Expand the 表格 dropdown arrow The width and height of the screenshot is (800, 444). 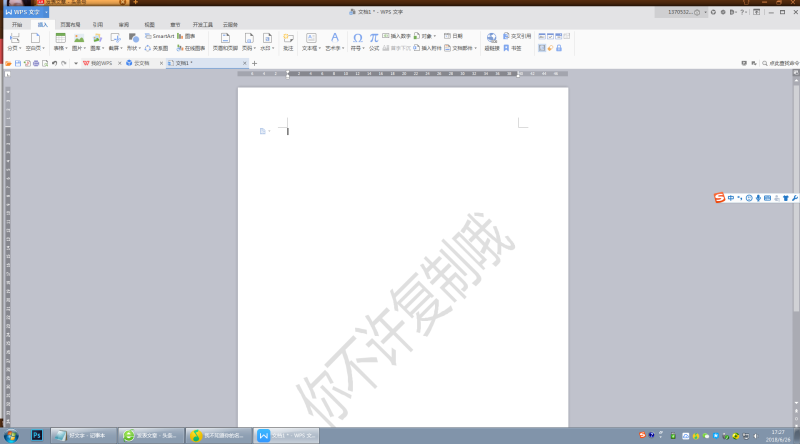(66, 48)
